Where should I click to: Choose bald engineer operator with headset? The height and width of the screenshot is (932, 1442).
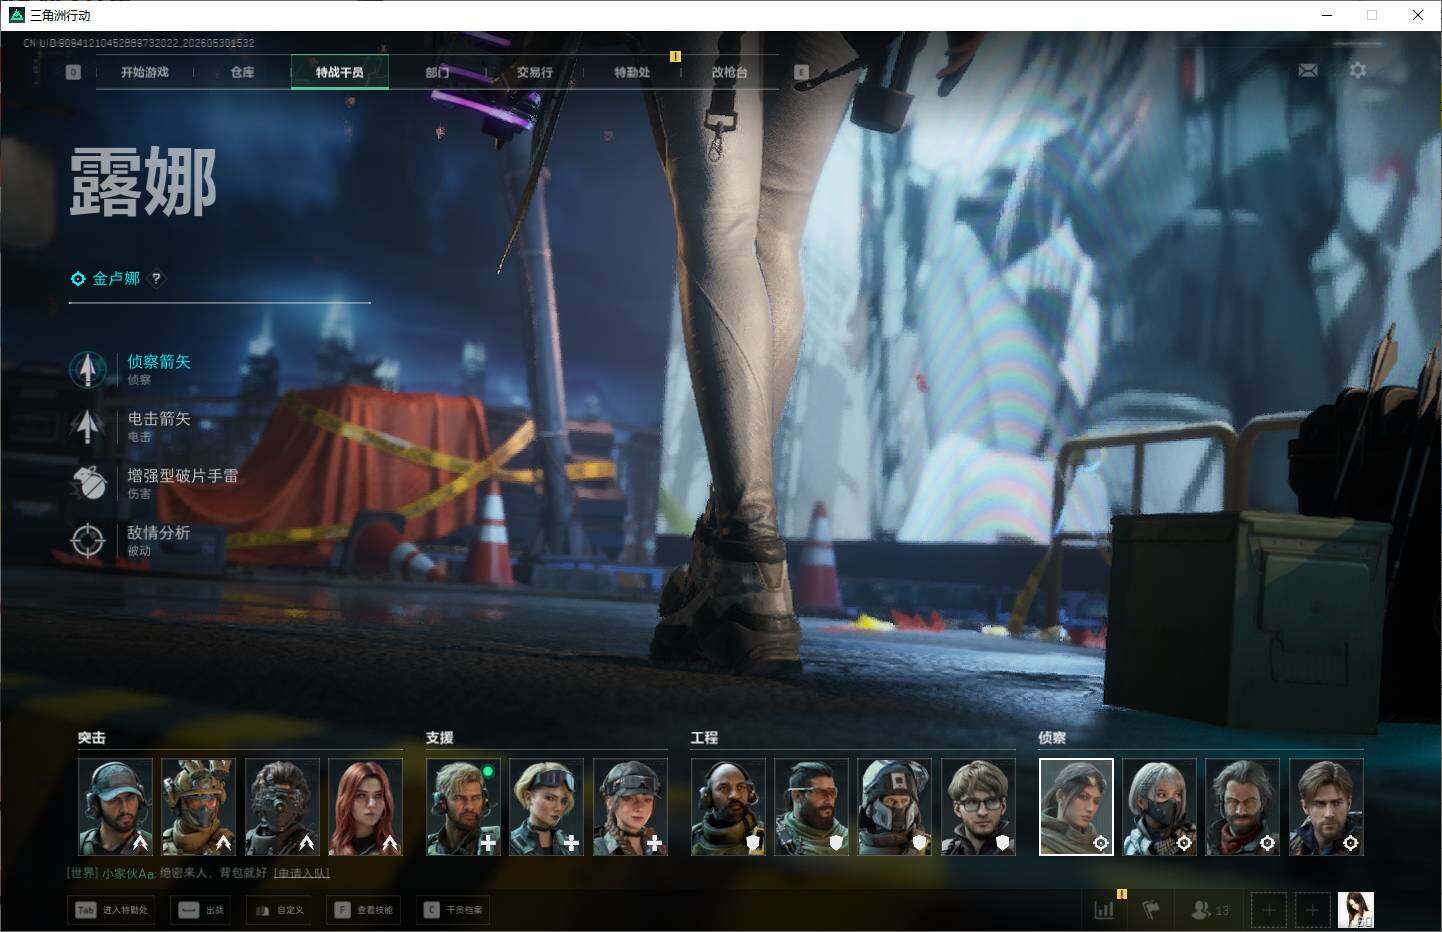tap(728, 806)
